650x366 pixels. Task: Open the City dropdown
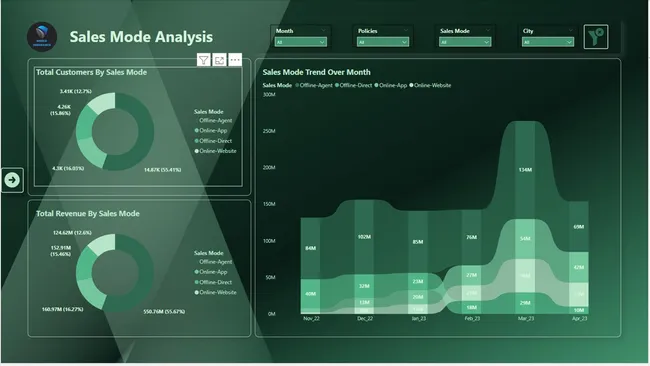[x=548, y=42]
